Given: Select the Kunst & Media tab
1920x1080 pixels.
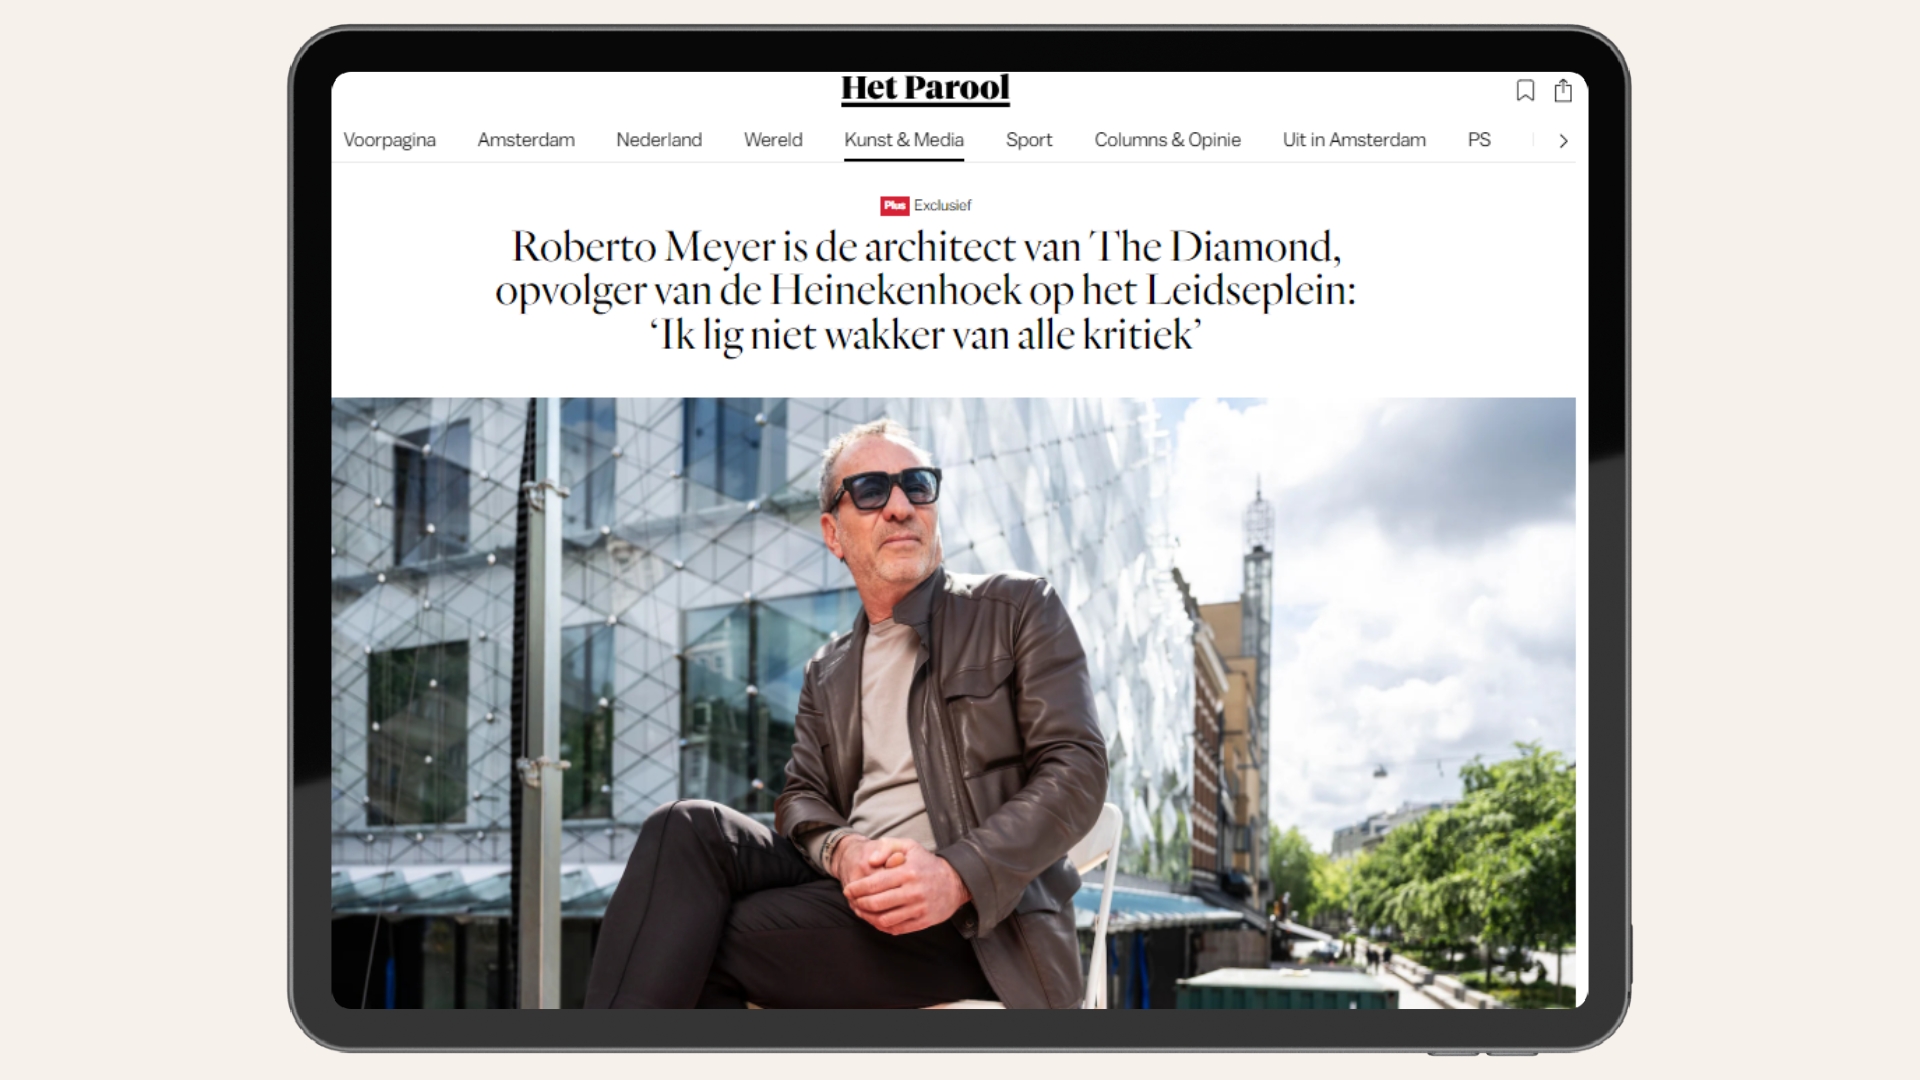Looking at the screenshot, I should tap(904, 140).
